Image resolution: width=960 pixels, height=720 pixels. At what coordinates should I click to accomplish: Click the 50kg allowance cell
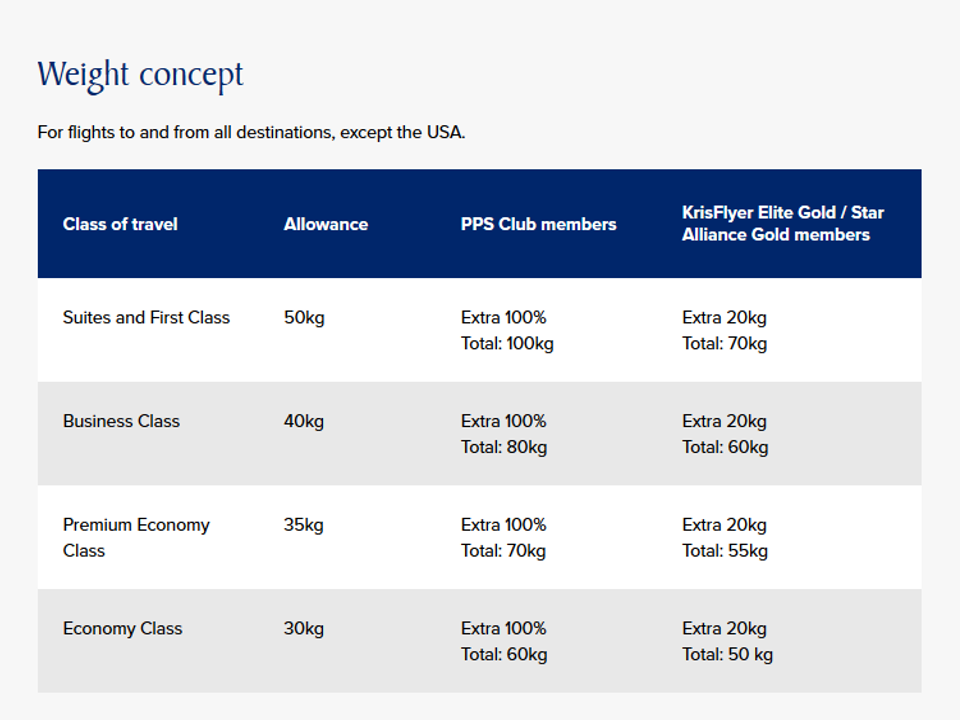pos(304,317)
